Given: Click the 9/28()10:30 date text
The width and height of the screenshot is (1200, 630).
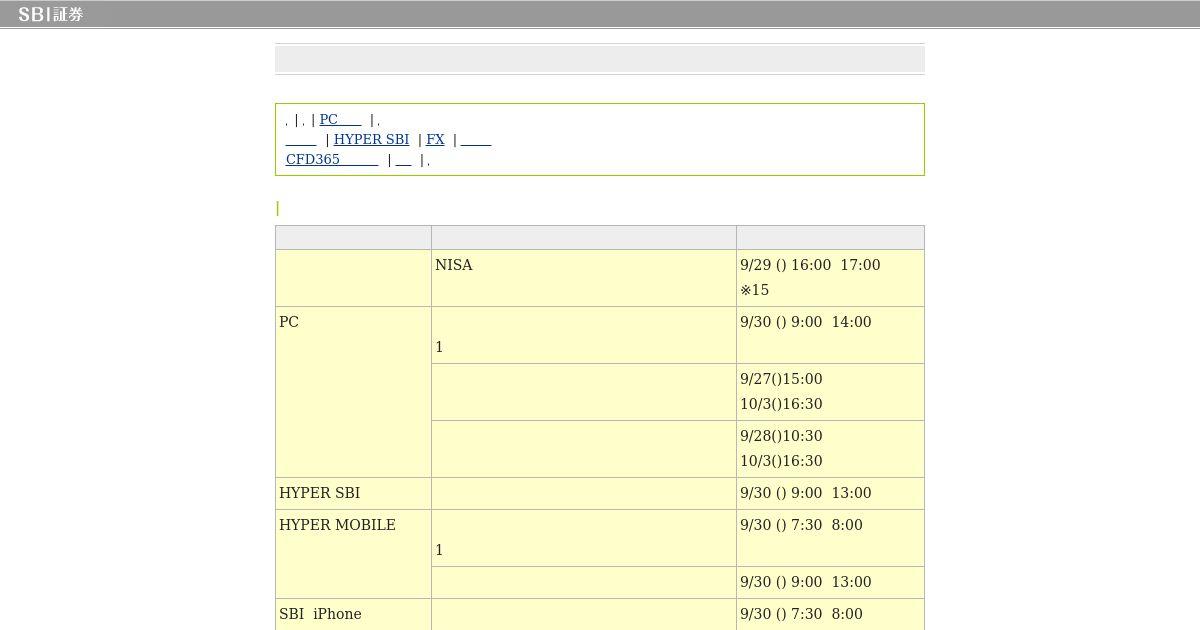Looking at the screenshot, I should pyautogui.click(x=781, y=436).
